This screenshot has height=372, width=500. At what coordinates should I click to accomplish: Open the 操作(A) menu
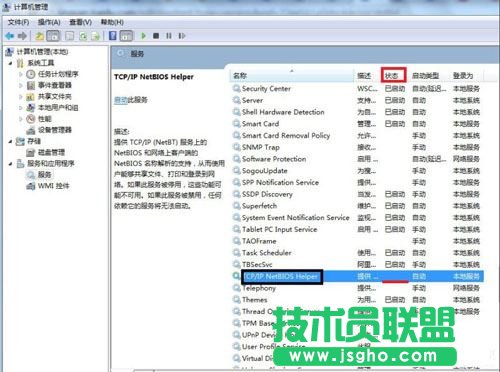tap(49, 22)
